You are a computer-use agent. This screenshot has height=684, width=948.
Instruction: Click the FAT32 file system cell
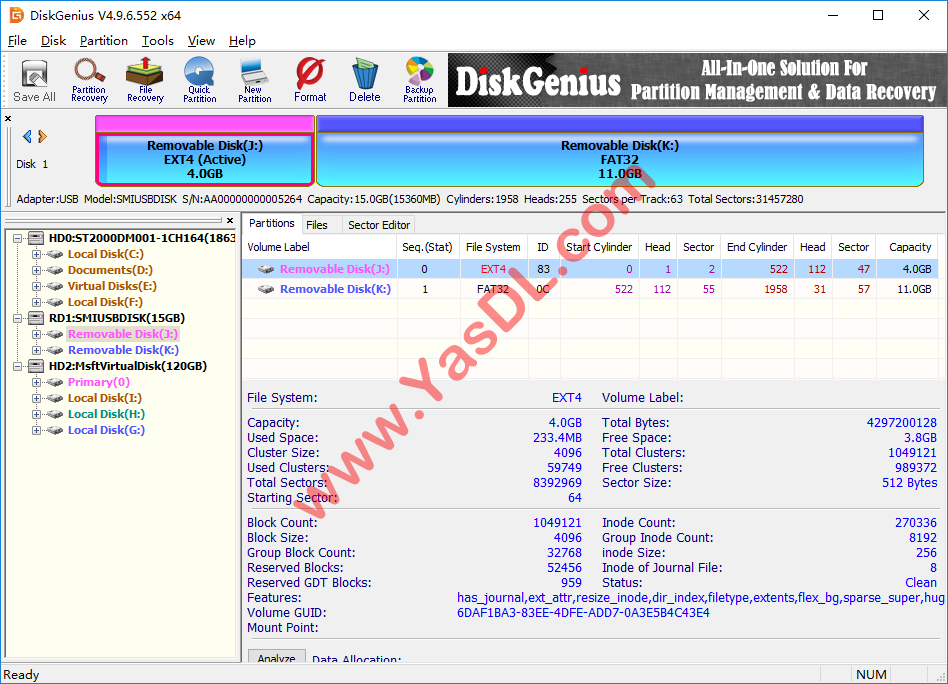493,290
